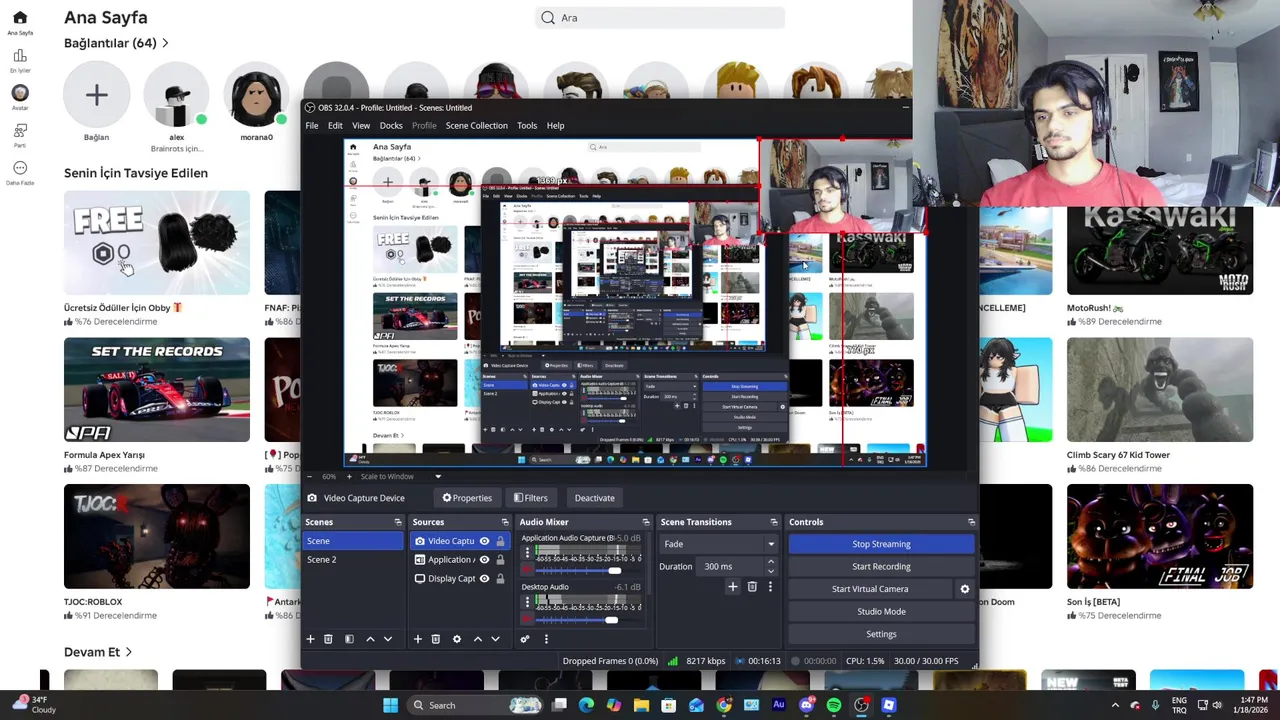Toggle visibility of Application Audio source
This screenshot has width=1280, height=720.
(484, 560)
